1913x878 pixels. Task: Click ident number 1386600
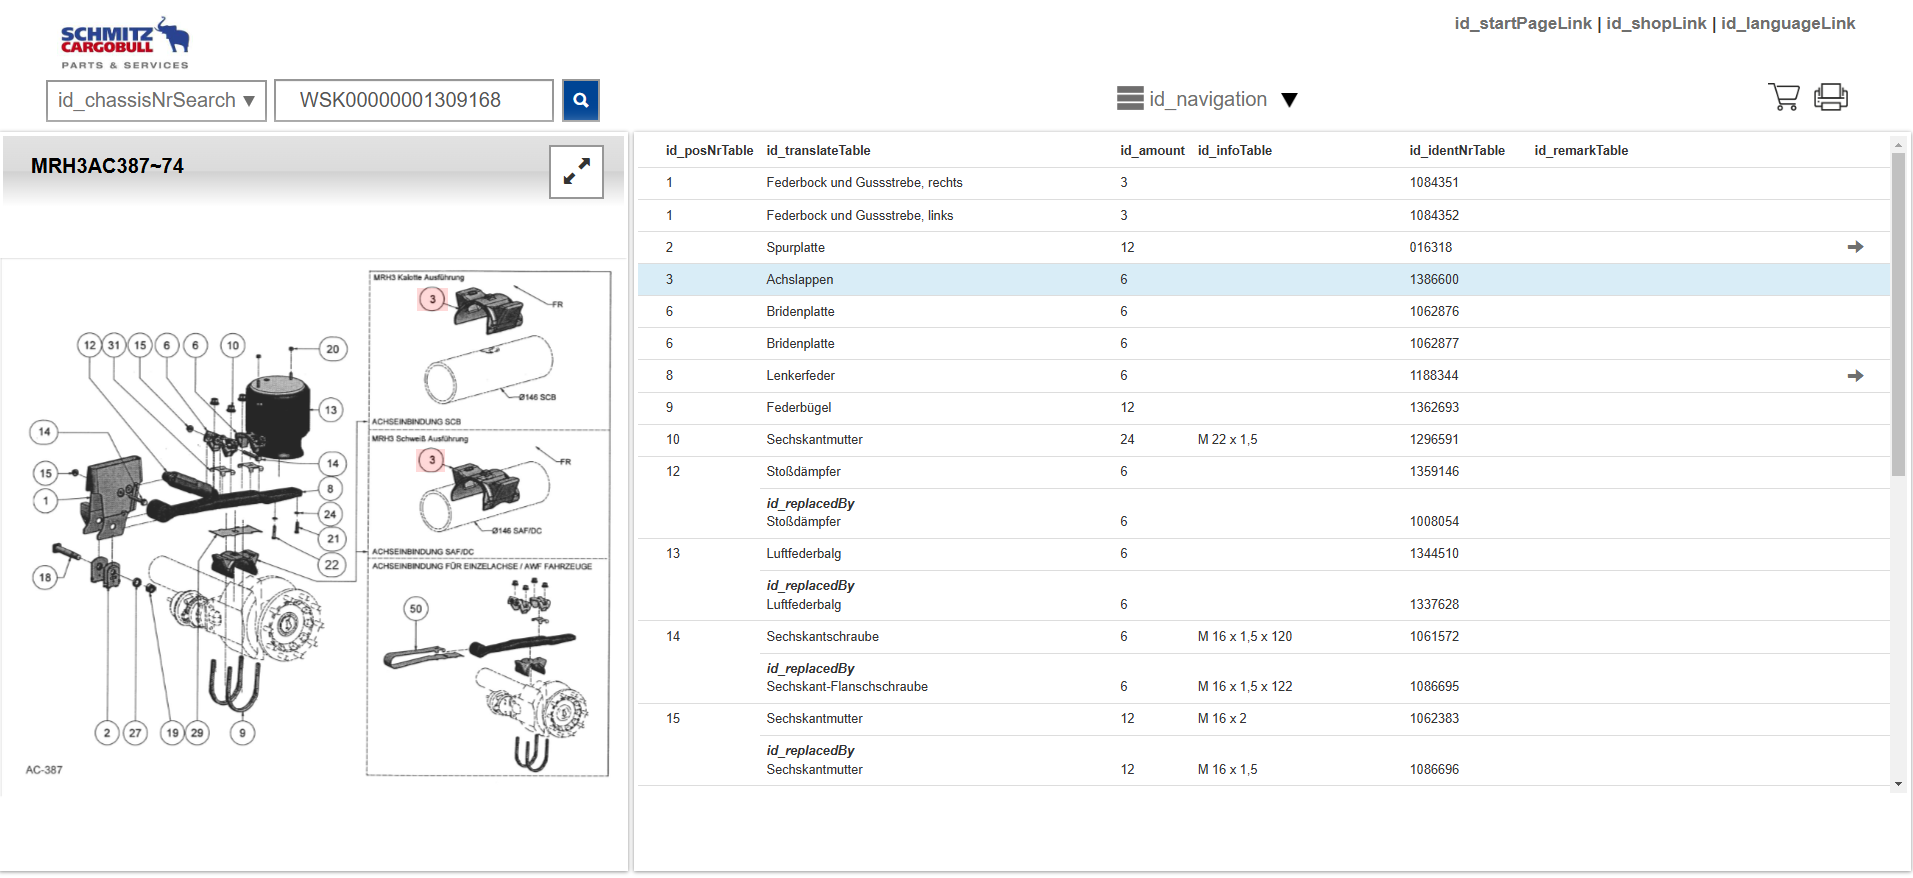pyautogui.click(x=1434, y=280)
